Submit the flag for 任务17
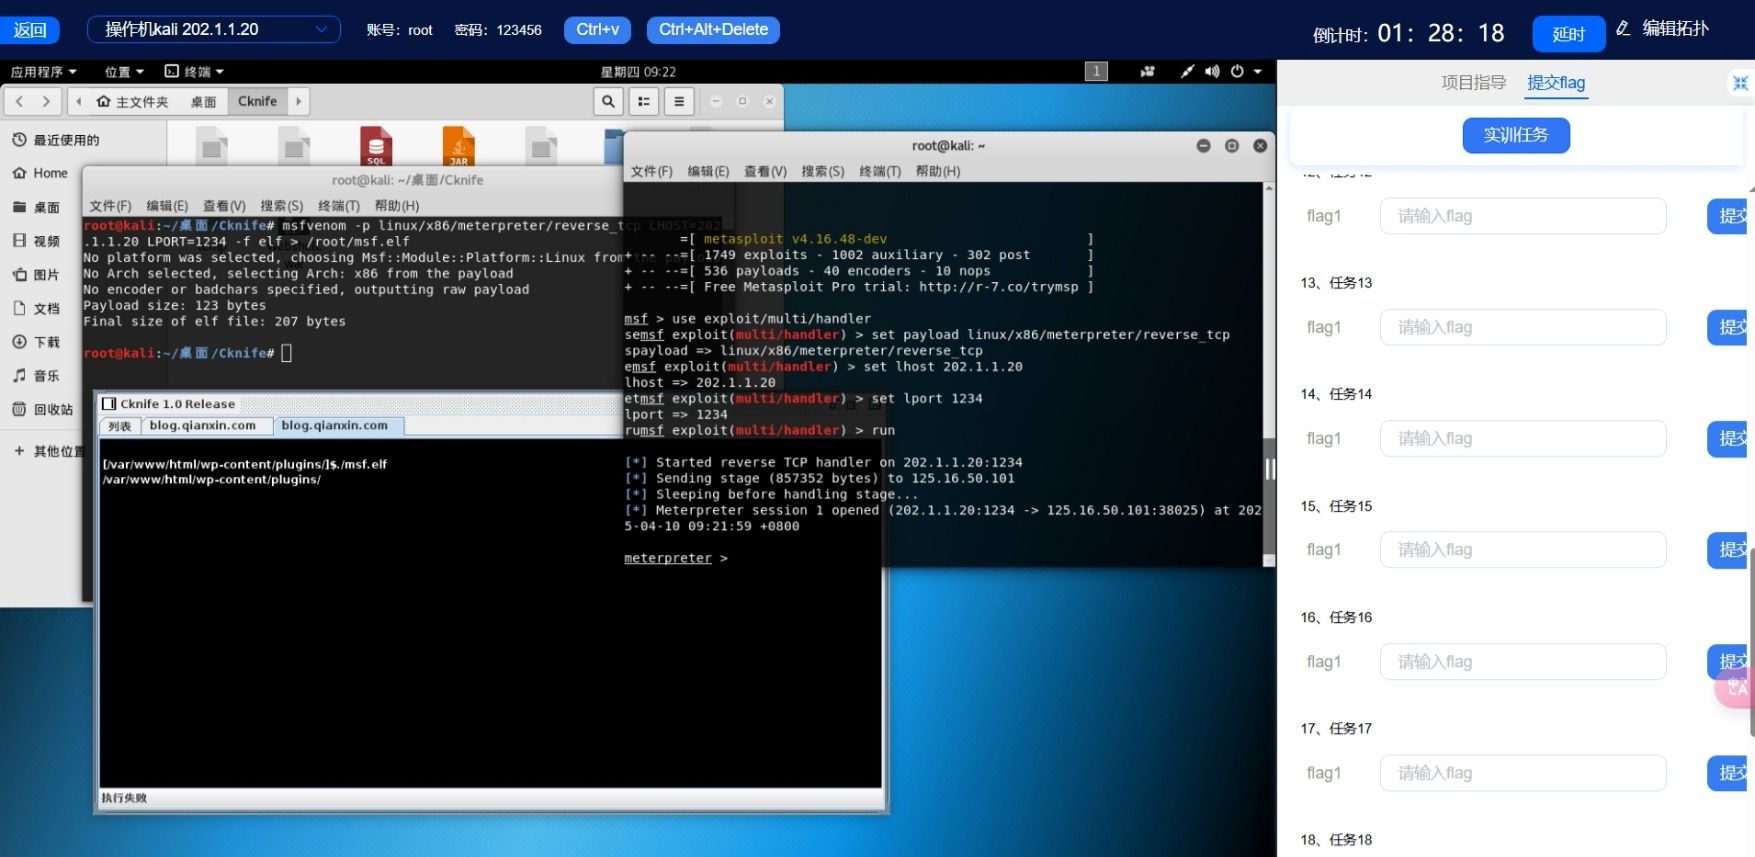 click(x=1729, y=773)
